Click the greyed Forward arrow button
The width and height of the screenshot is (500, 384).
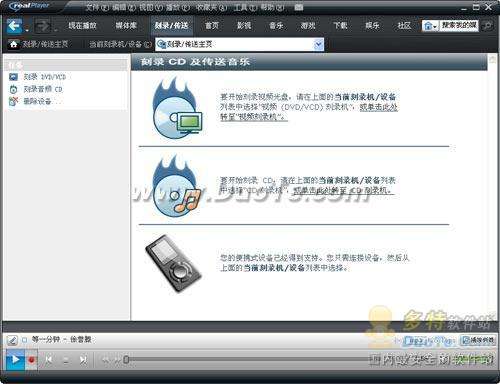coord(43,26)
